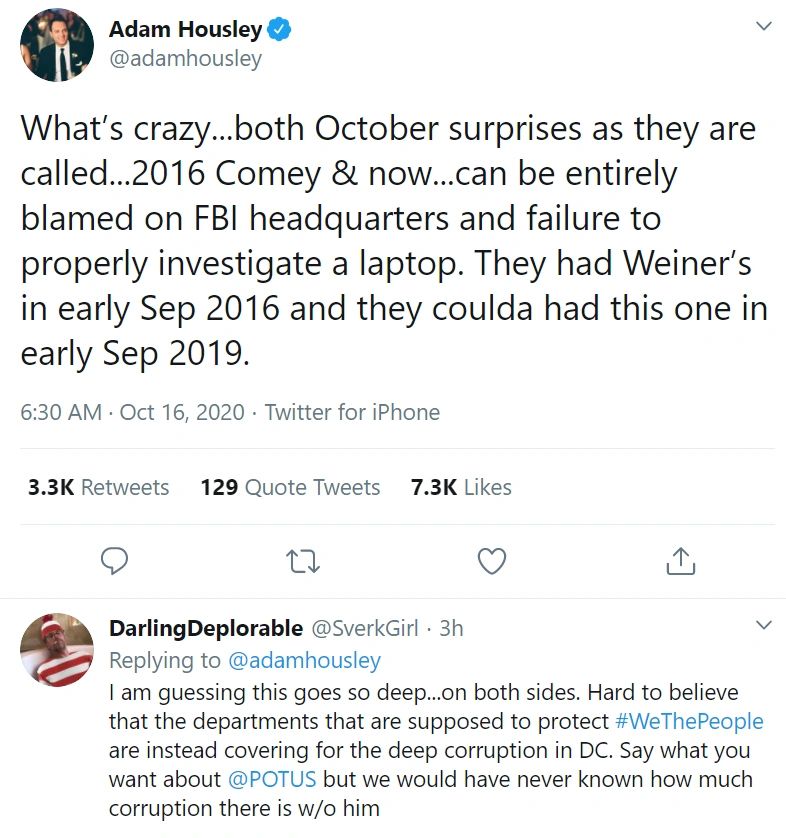
Task: Open the #WeThePeople hashtag
Action: coord(689,721)
